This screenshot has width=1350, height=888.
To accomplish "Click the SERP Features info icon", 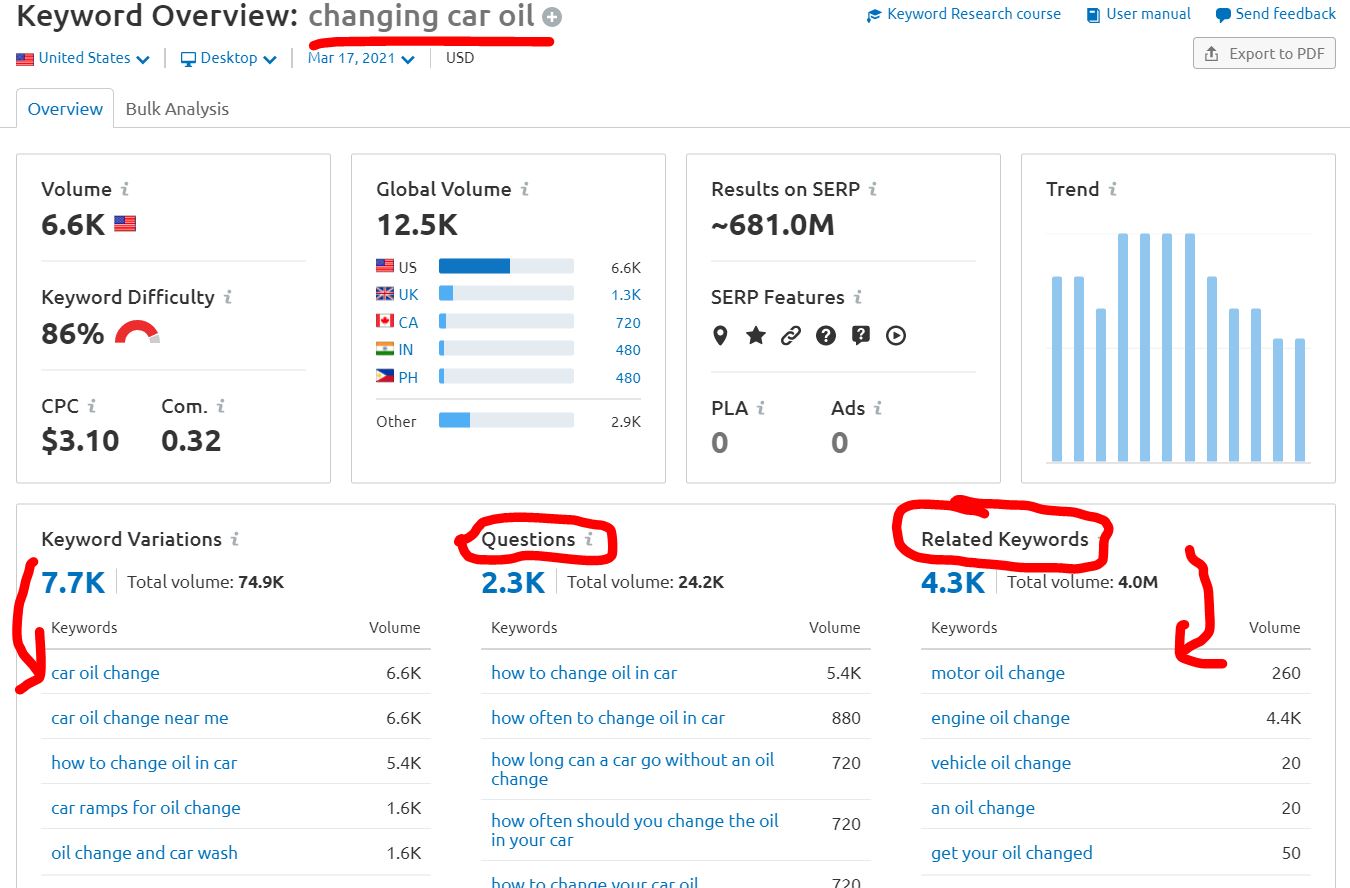I will [858, 297].
